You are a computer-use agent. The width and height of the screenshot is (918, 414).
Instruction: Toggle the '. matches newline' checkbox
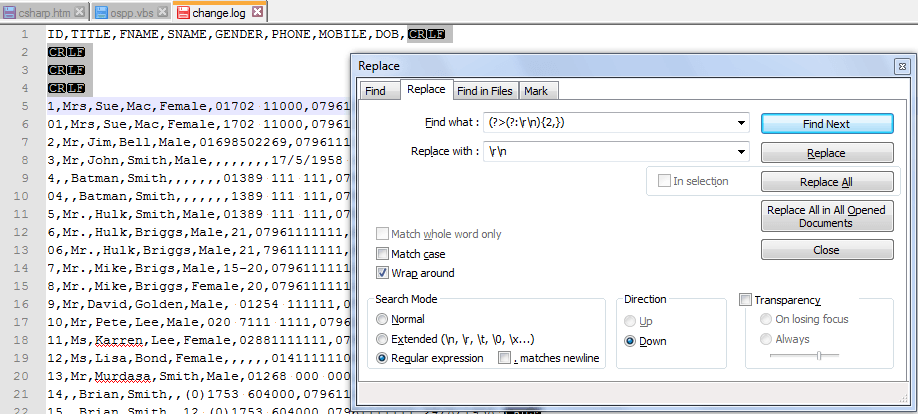pyautogui.click(x=505, y=358)
